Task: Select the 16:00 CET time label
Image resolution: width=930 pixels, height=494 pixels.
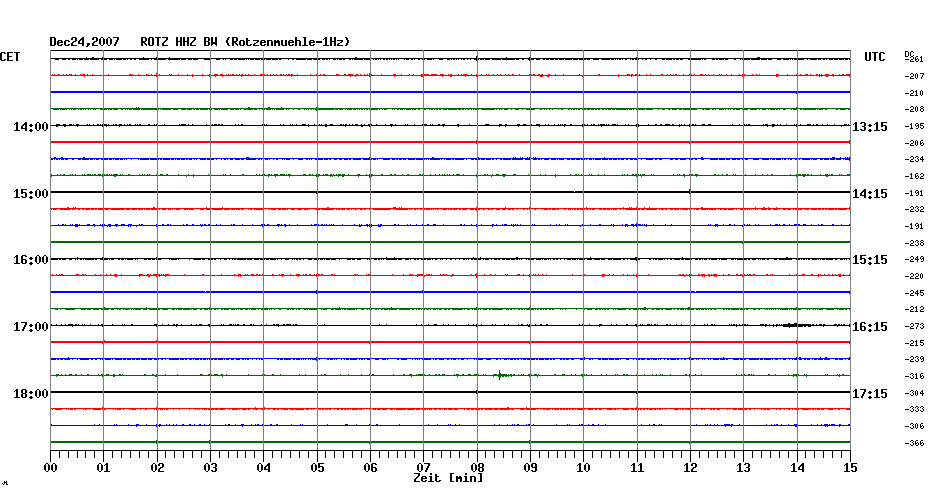Action: coord(31,260)
